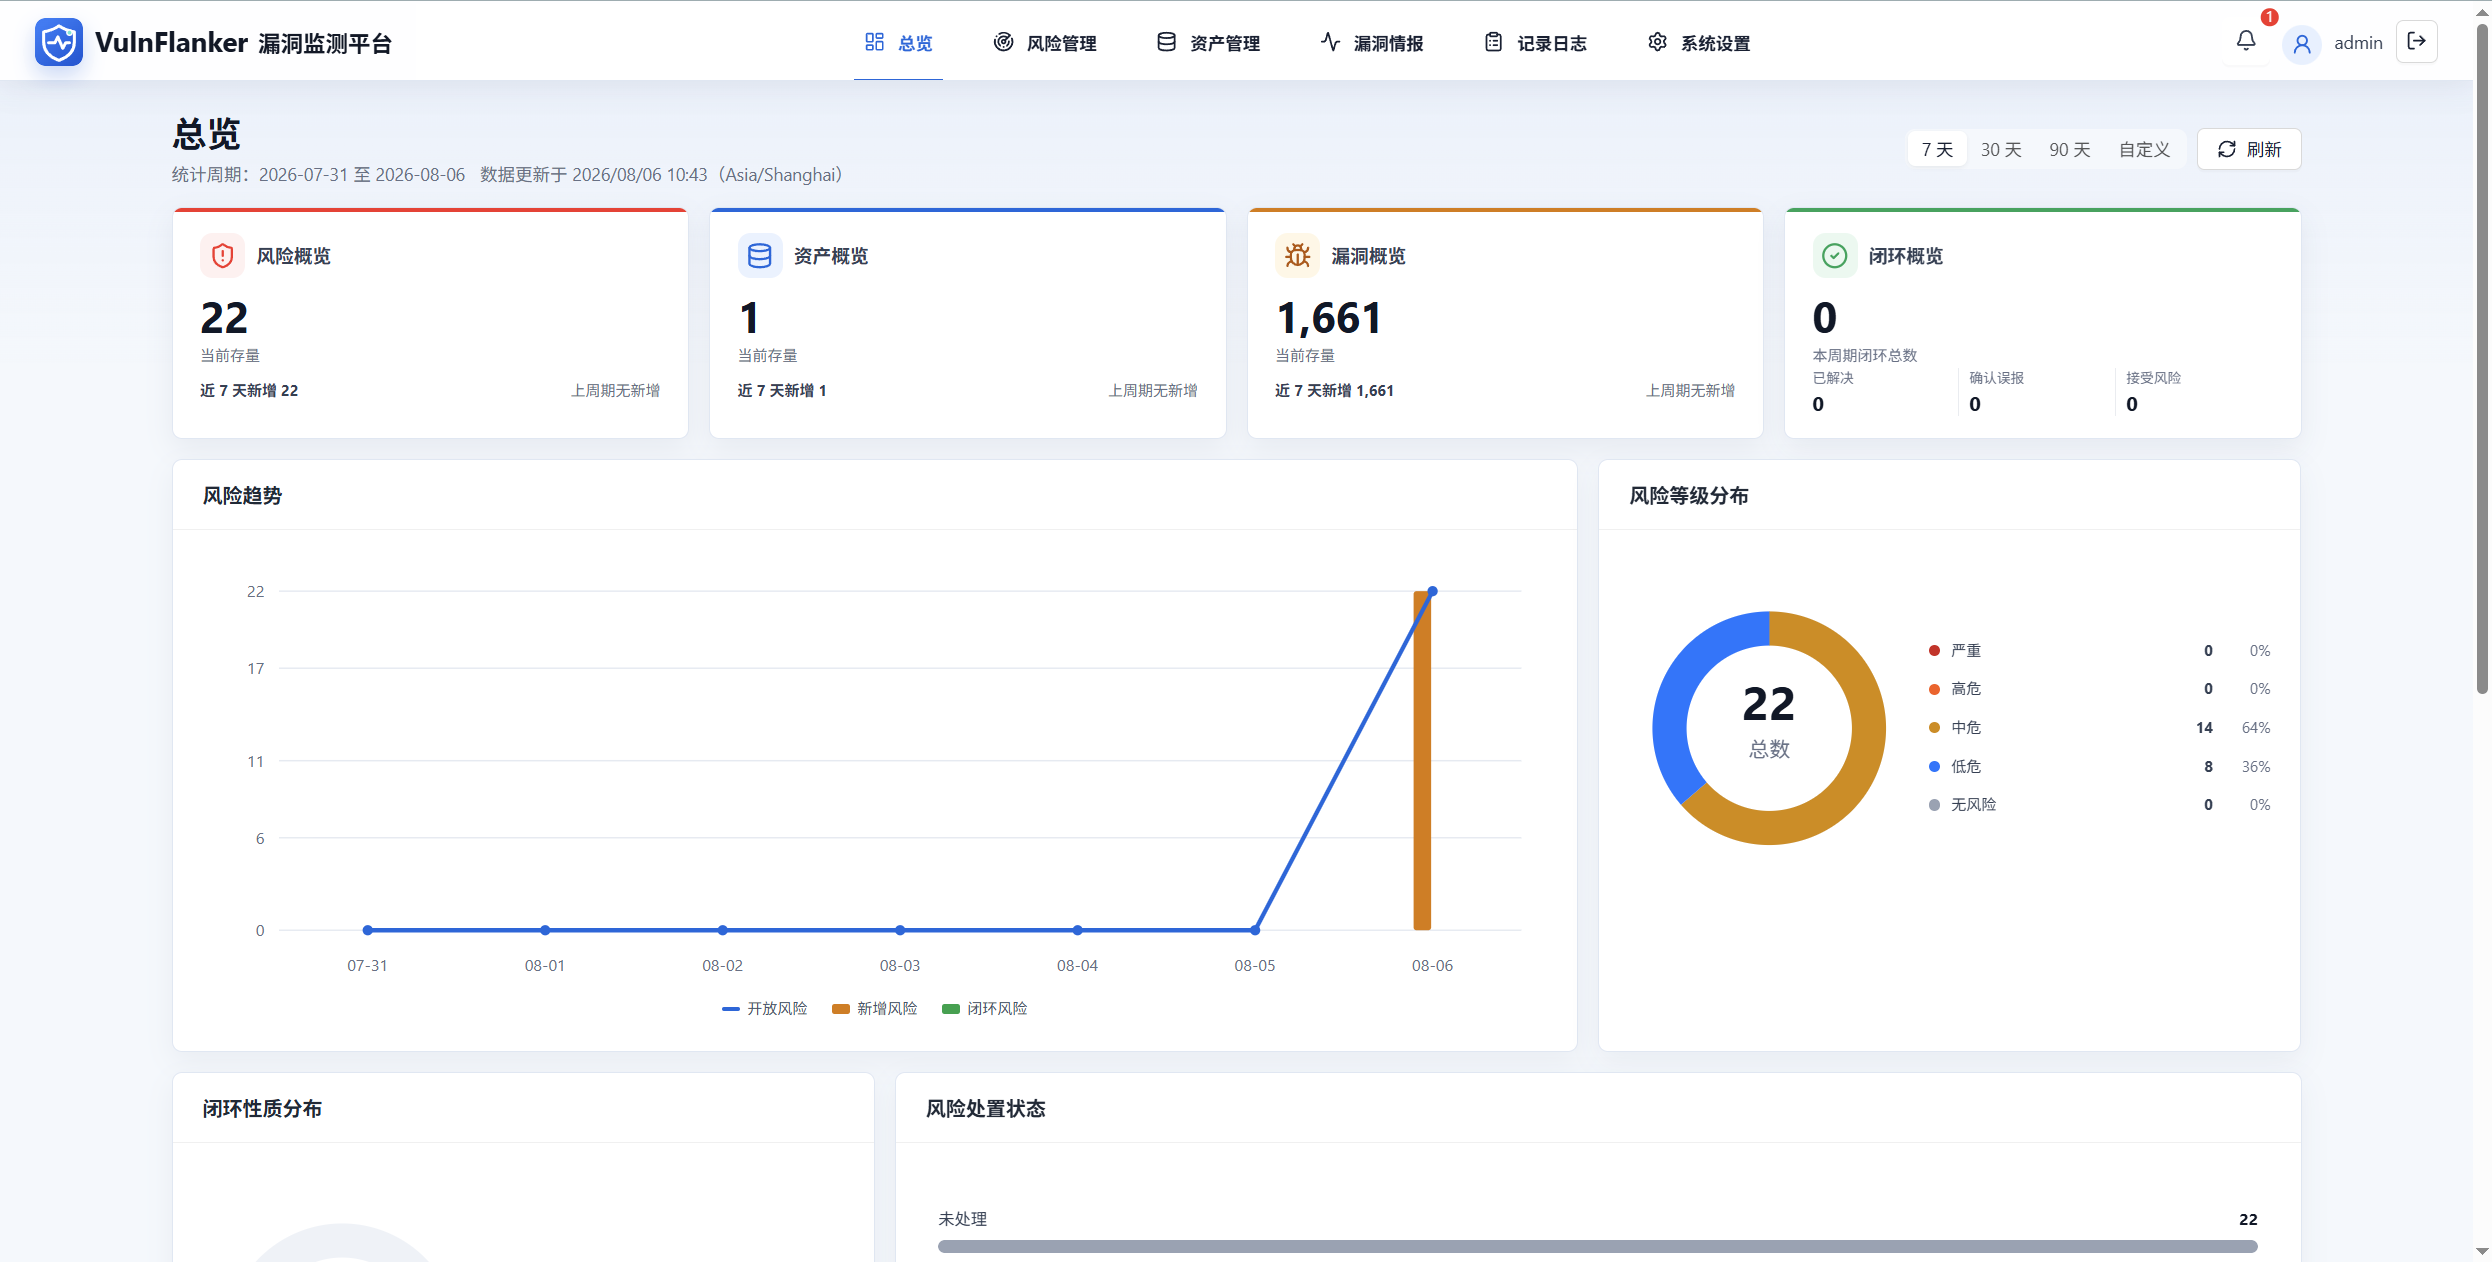Viewport: 2492px width, 1262px height.
Task: Click the 风险概览 value 22
Action: pos(224,319)
